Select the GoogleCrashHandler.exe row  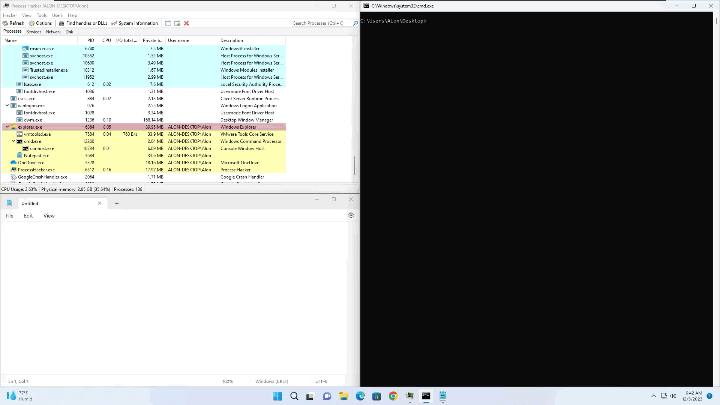tap(144, 177)
